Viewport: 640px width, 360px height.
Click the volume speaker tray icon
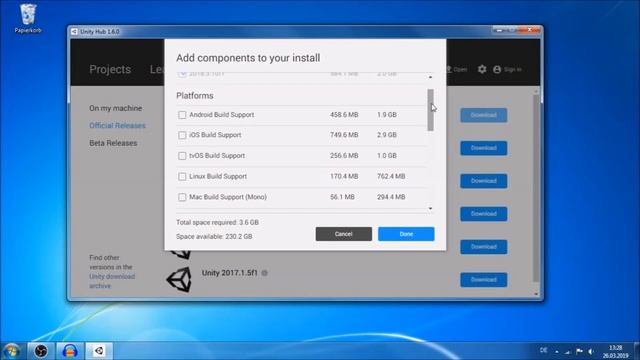pos(591,351)
